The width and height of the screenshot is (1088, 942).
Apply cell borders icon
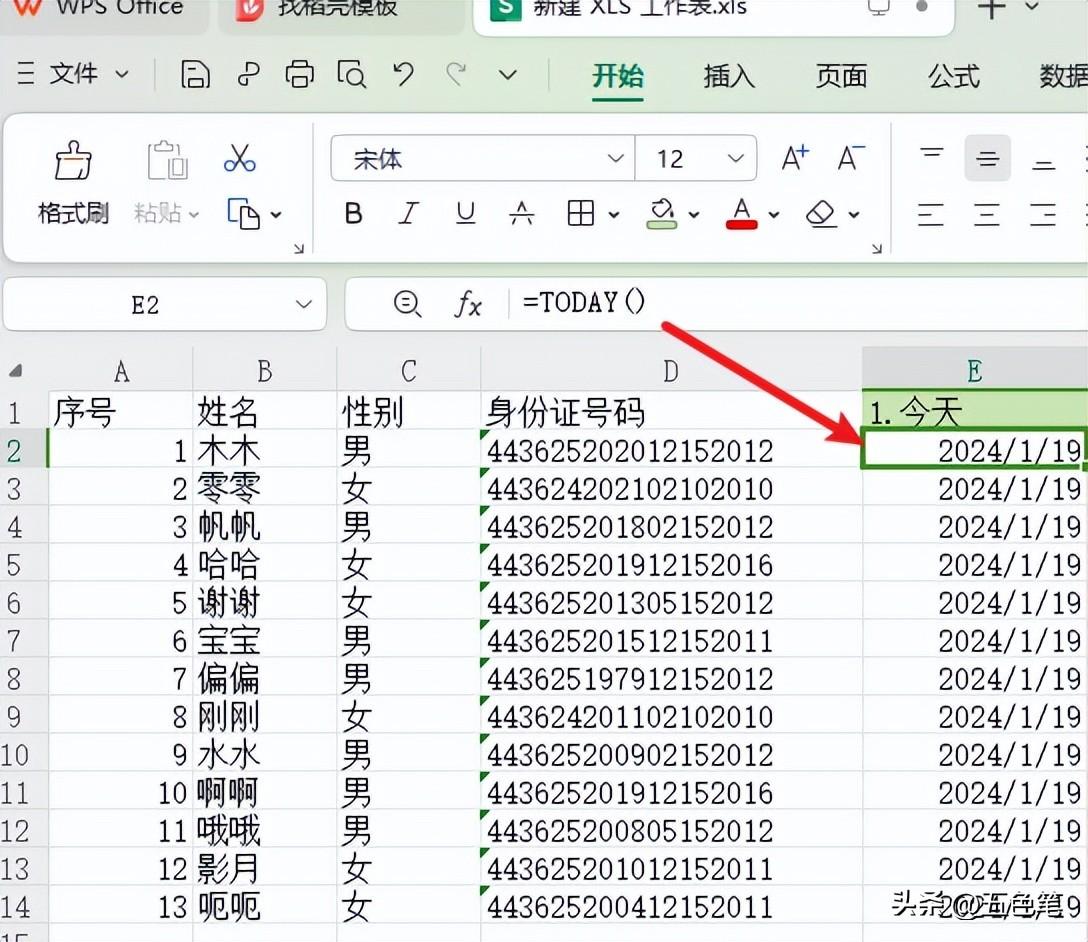pyautogui.click(x=580, y=214)
